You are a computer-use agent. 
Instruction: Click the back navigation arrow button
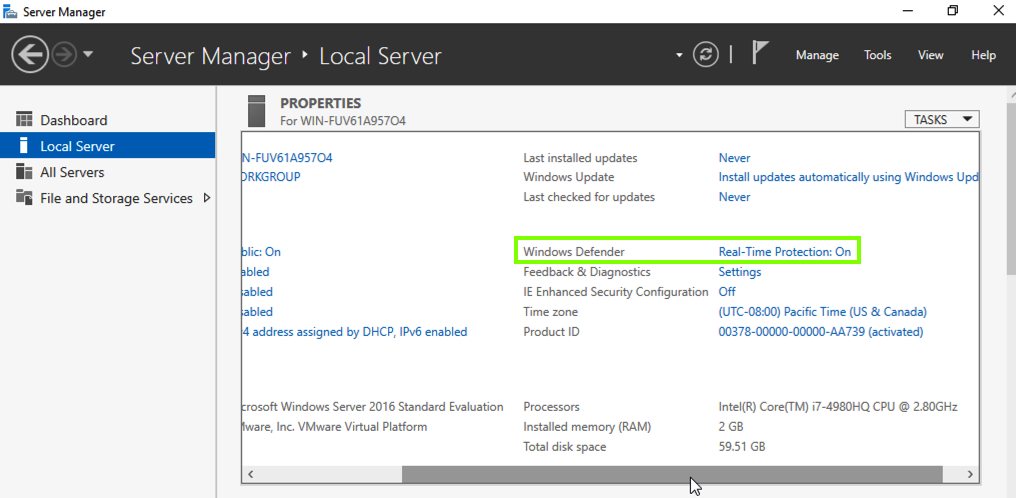[30, 54]
